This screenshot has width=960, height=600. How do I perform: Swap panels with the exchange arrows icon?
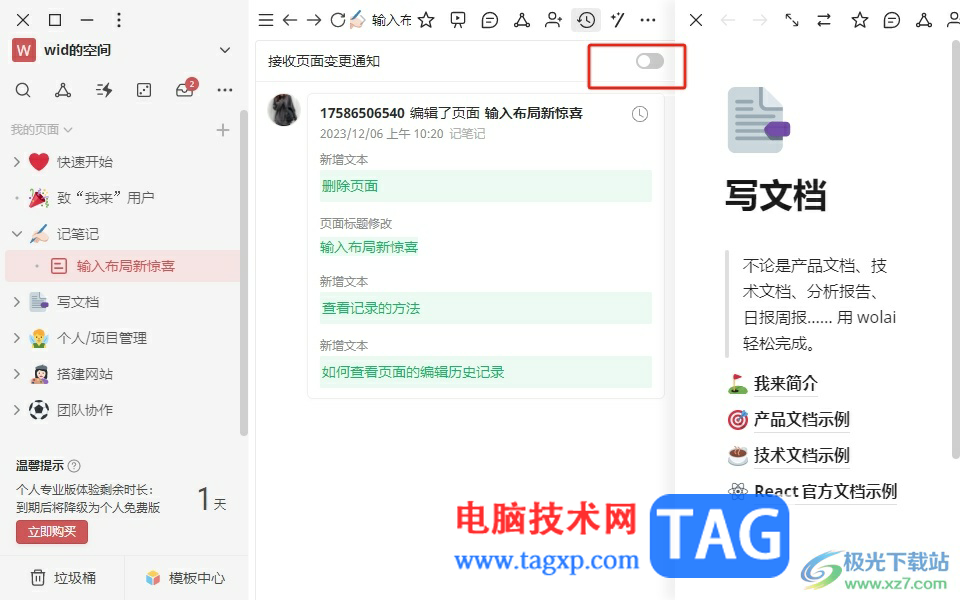[x=824, y=20]
